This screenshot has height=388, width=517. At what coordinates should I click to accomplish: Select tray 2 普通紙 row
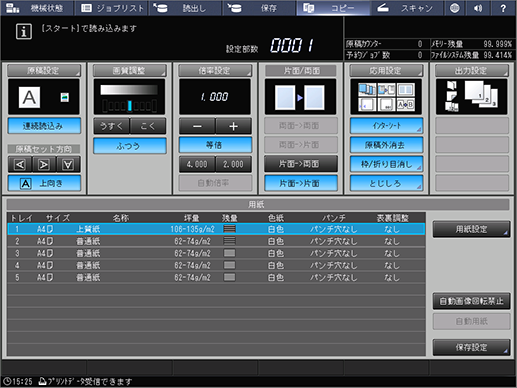click(216, 241)
